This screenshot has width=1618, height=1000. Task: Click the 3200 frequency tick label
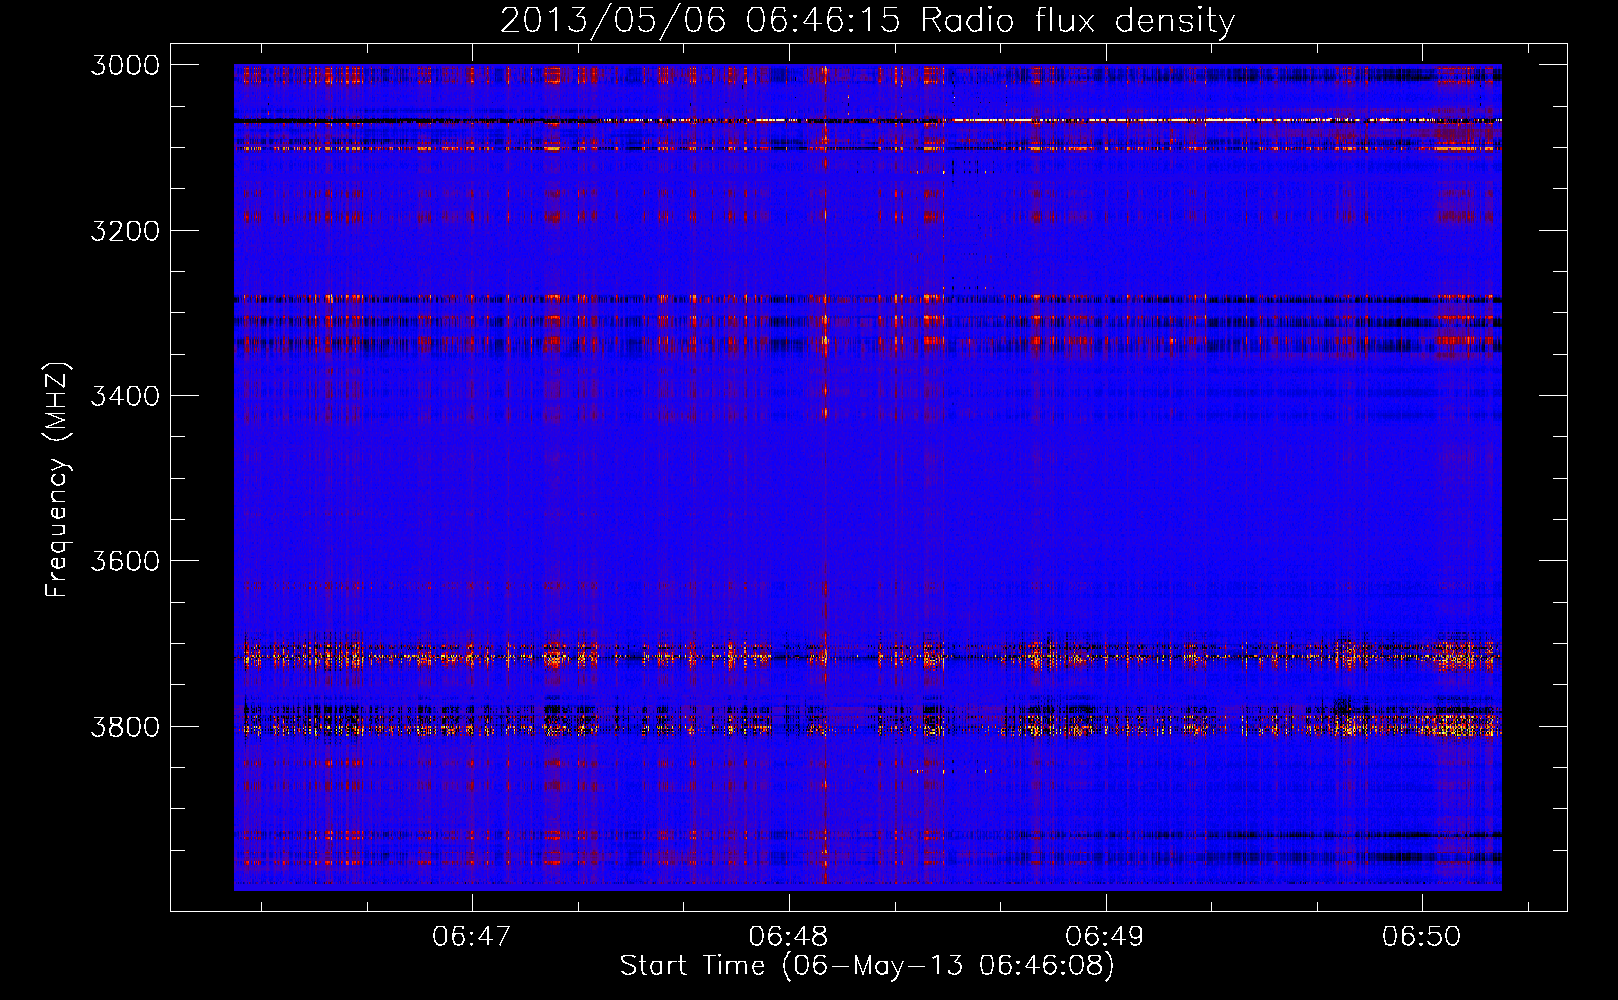pos(125,231)
